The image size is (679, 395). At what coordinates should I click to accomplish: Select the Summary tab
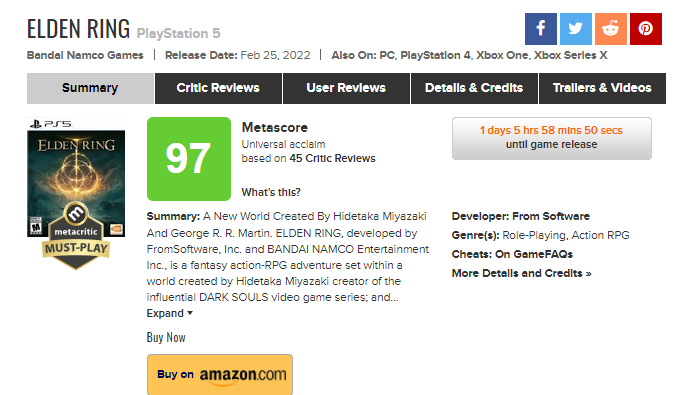click(x=90, y=88)
